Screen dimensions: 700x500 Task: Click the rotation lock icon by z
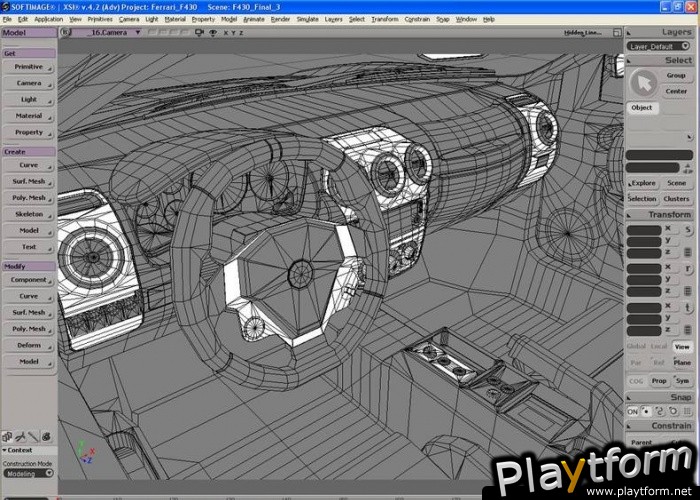click(x=688, y=291)
